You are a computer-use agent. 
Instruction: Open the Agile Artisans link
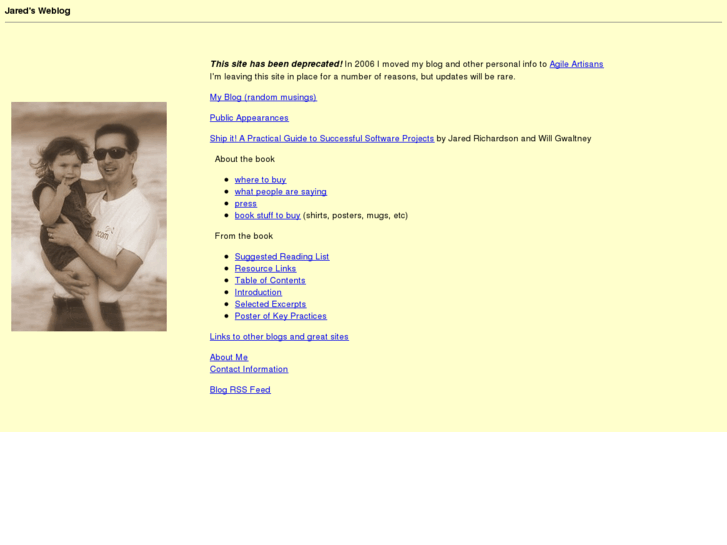[x=576, y=64]
